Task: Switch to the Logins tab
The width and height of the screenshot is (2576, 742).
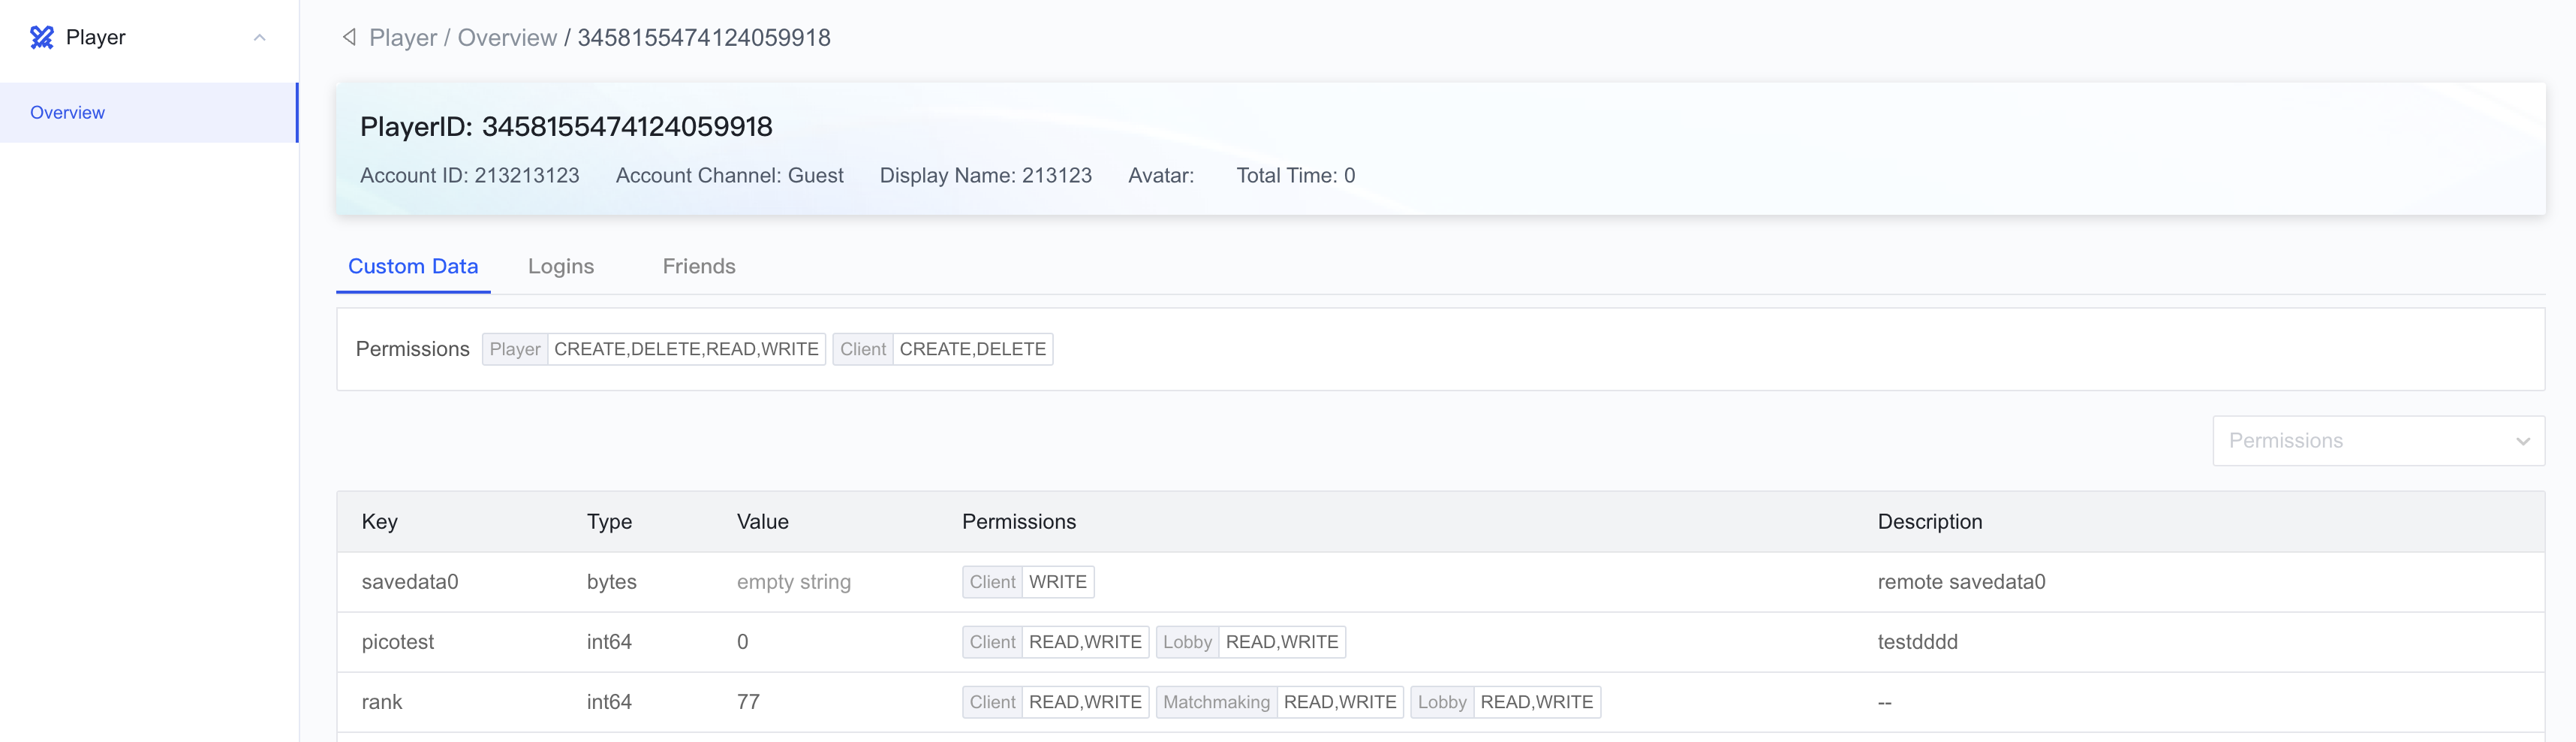Action: click(561, 266)
